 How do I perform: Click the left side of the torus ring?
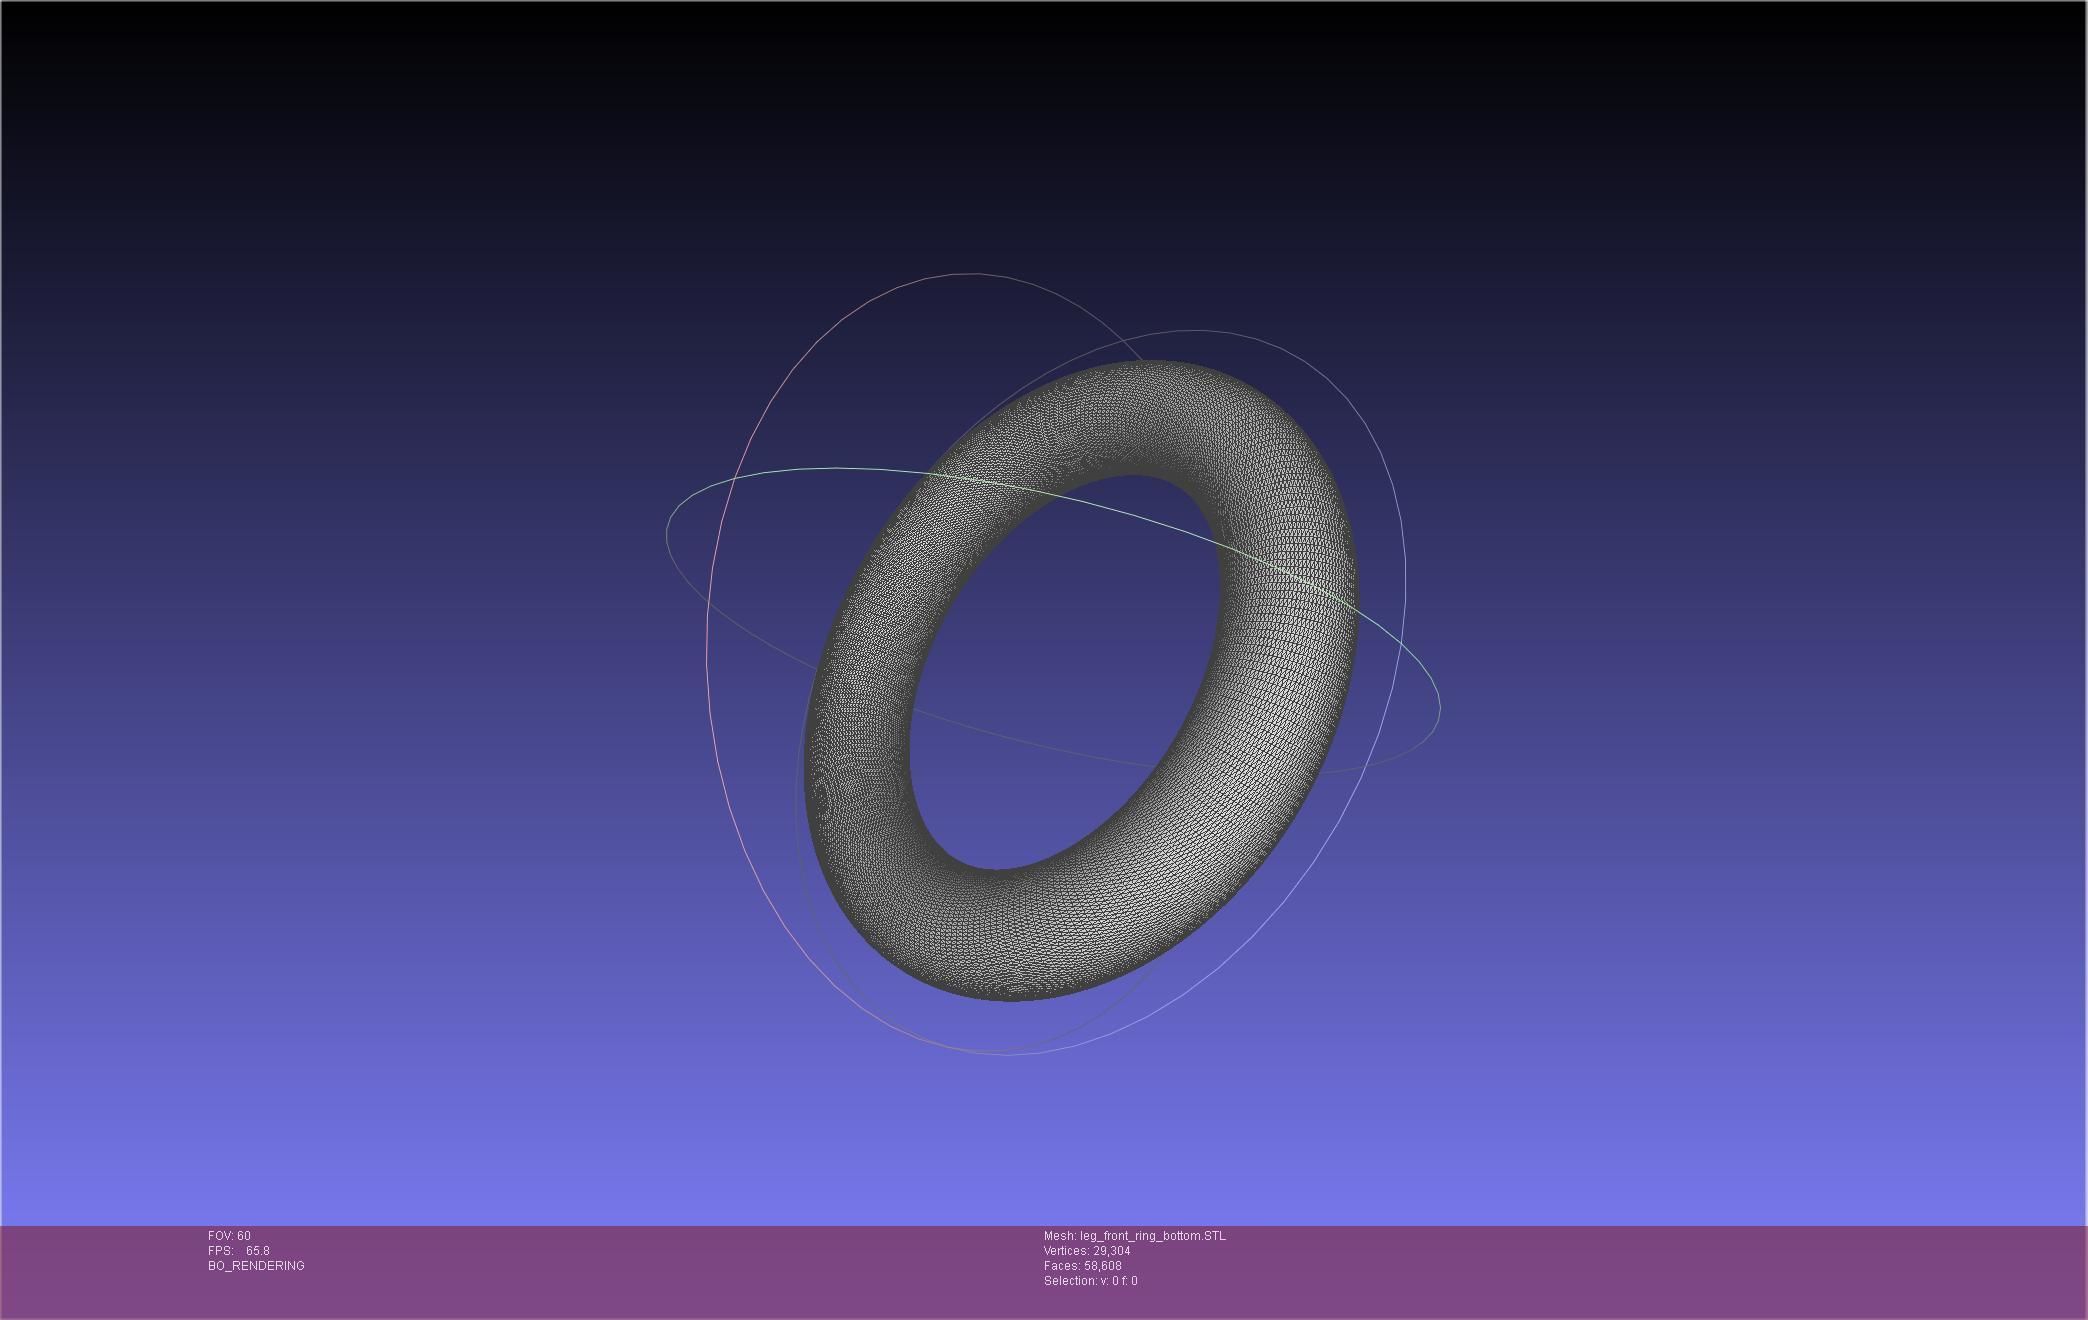tap(855, 760)
